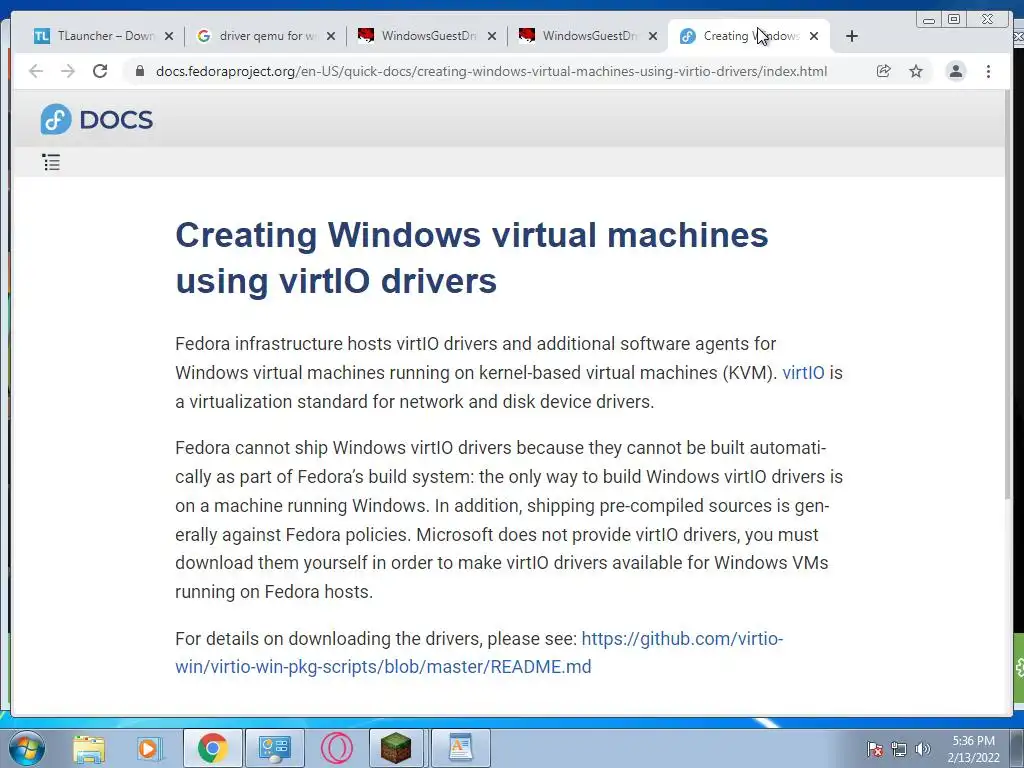Viewport: 1024px width, 768px height.
Task: Reload the current page
Action: [100, 71]
